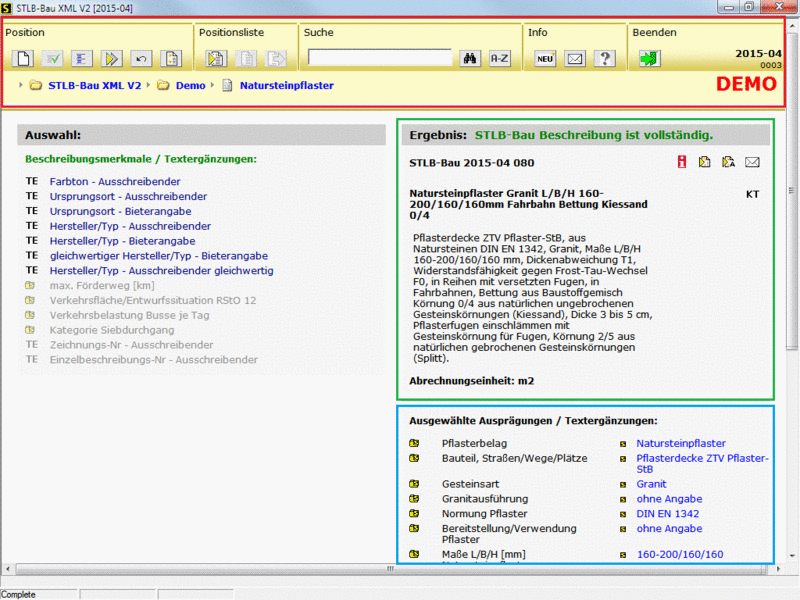Open help with the question mark icon
Viewport: 800px width, 600px height.
(605, 59)
